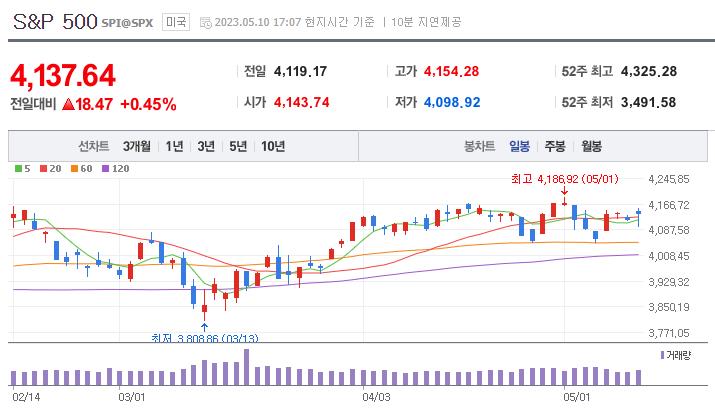Click the +0.45% change percentage
Viewport: 715px width, 409px height.
pos(148,104)
